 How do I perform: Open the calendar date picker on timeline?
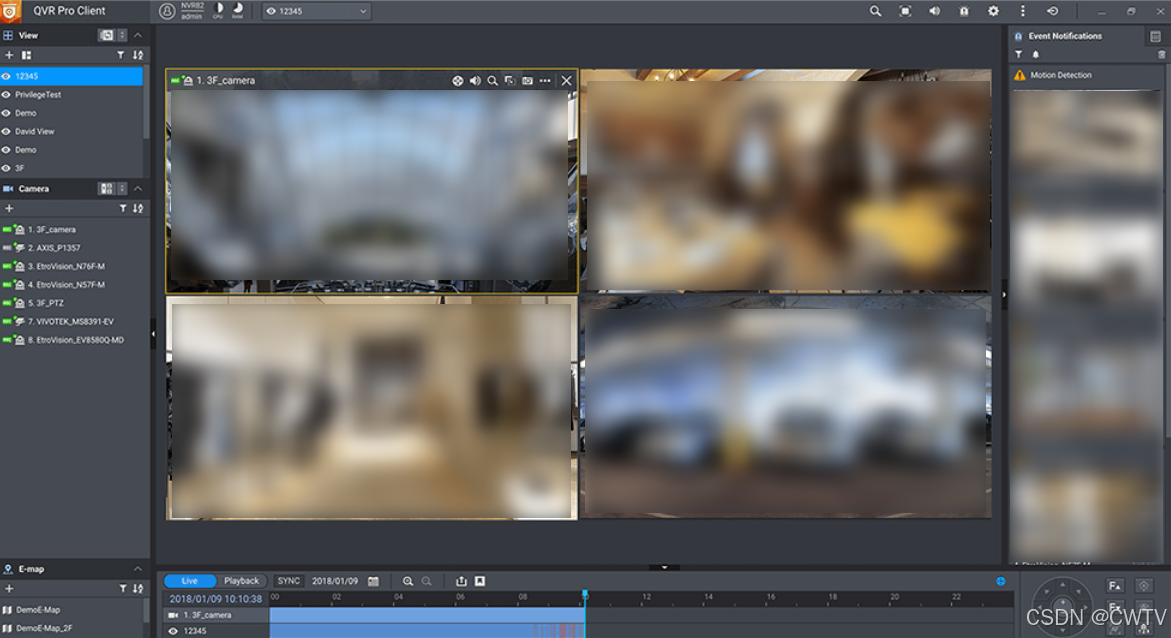coord(373,581)
